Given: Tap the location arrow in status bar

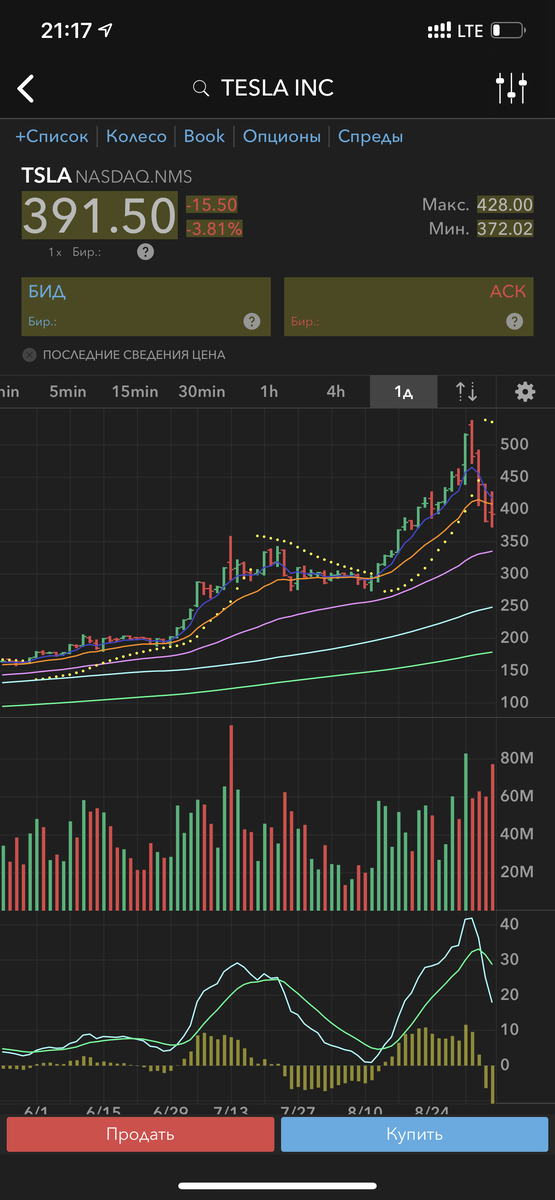Looking at the screenshot, I should [x=106, y=31].
